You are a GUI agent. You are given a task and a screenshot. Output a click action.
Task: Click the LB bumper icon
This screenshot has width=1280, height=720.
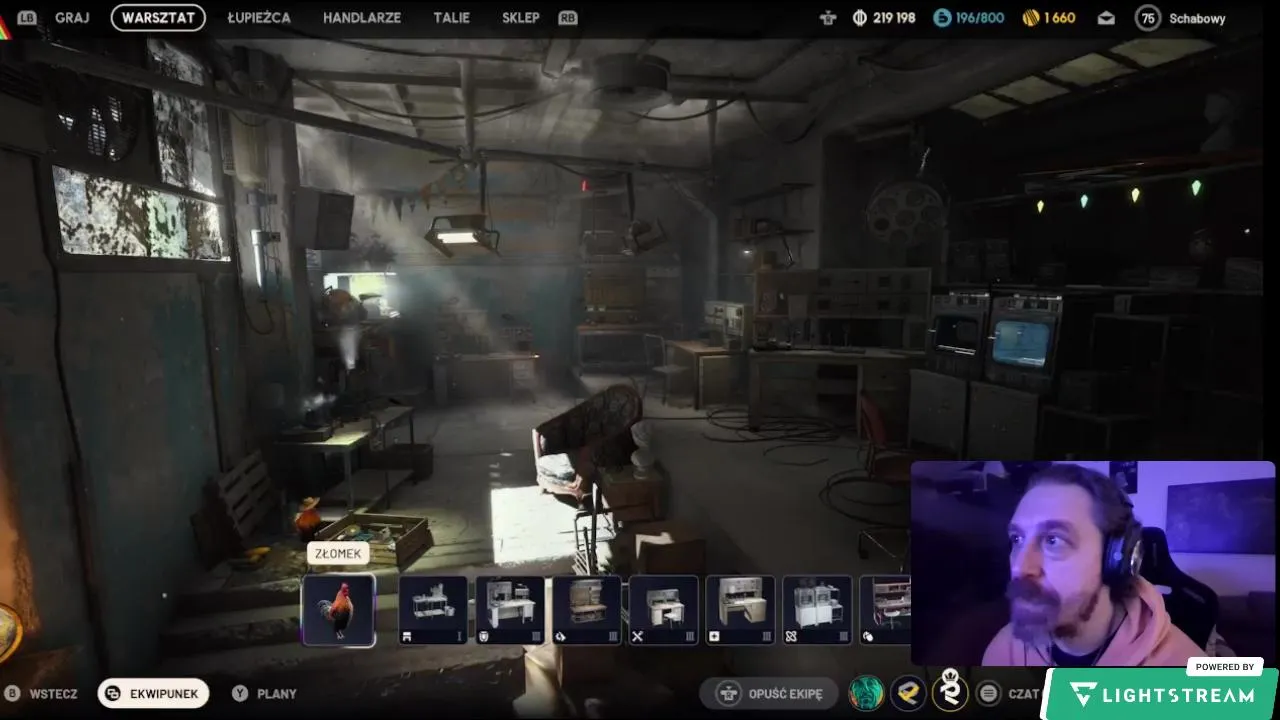point(27,18)
